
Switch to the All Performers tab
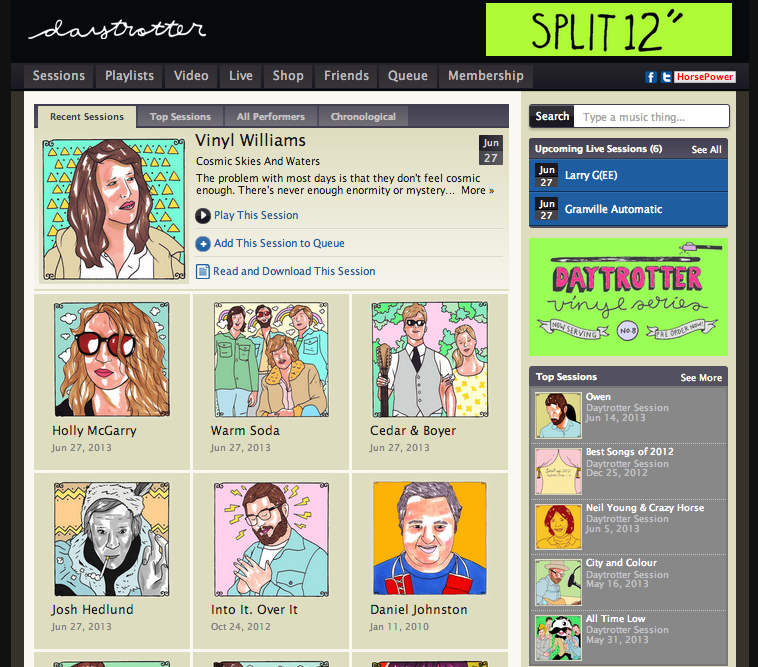(x=271, y=117)
